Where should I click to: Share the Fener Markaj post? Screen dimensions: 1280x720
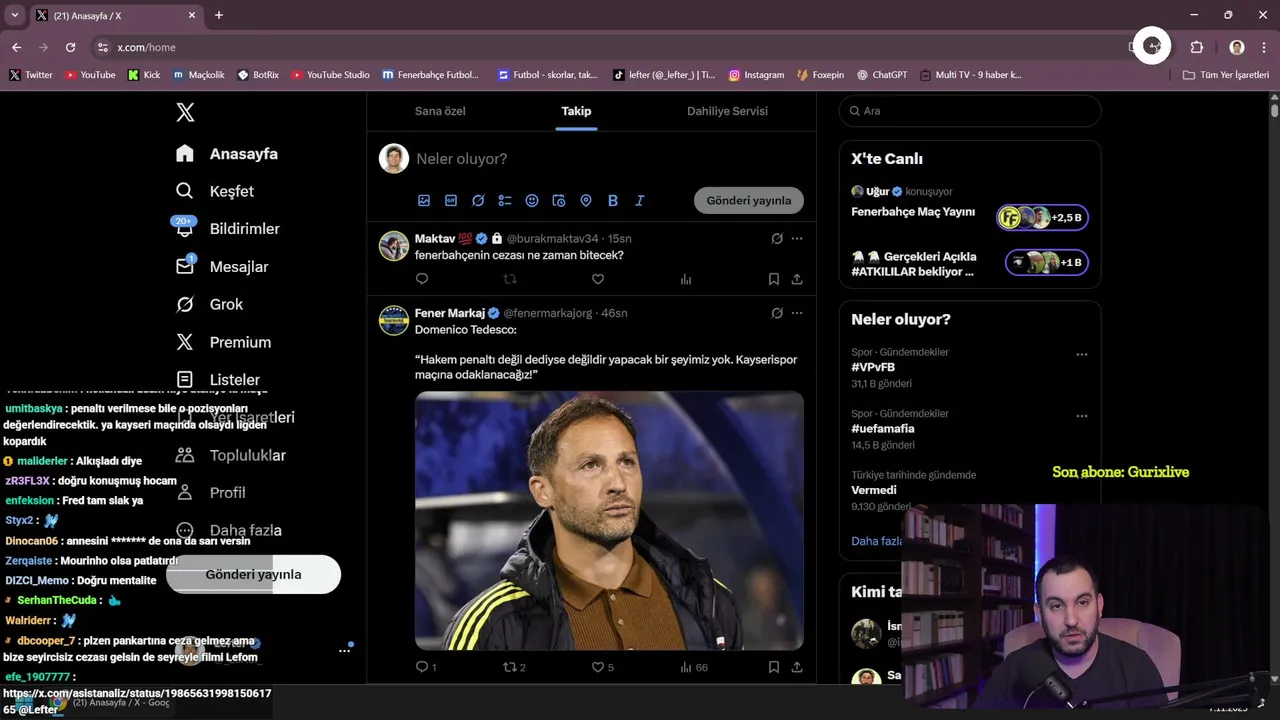click(x=797, y=667)
